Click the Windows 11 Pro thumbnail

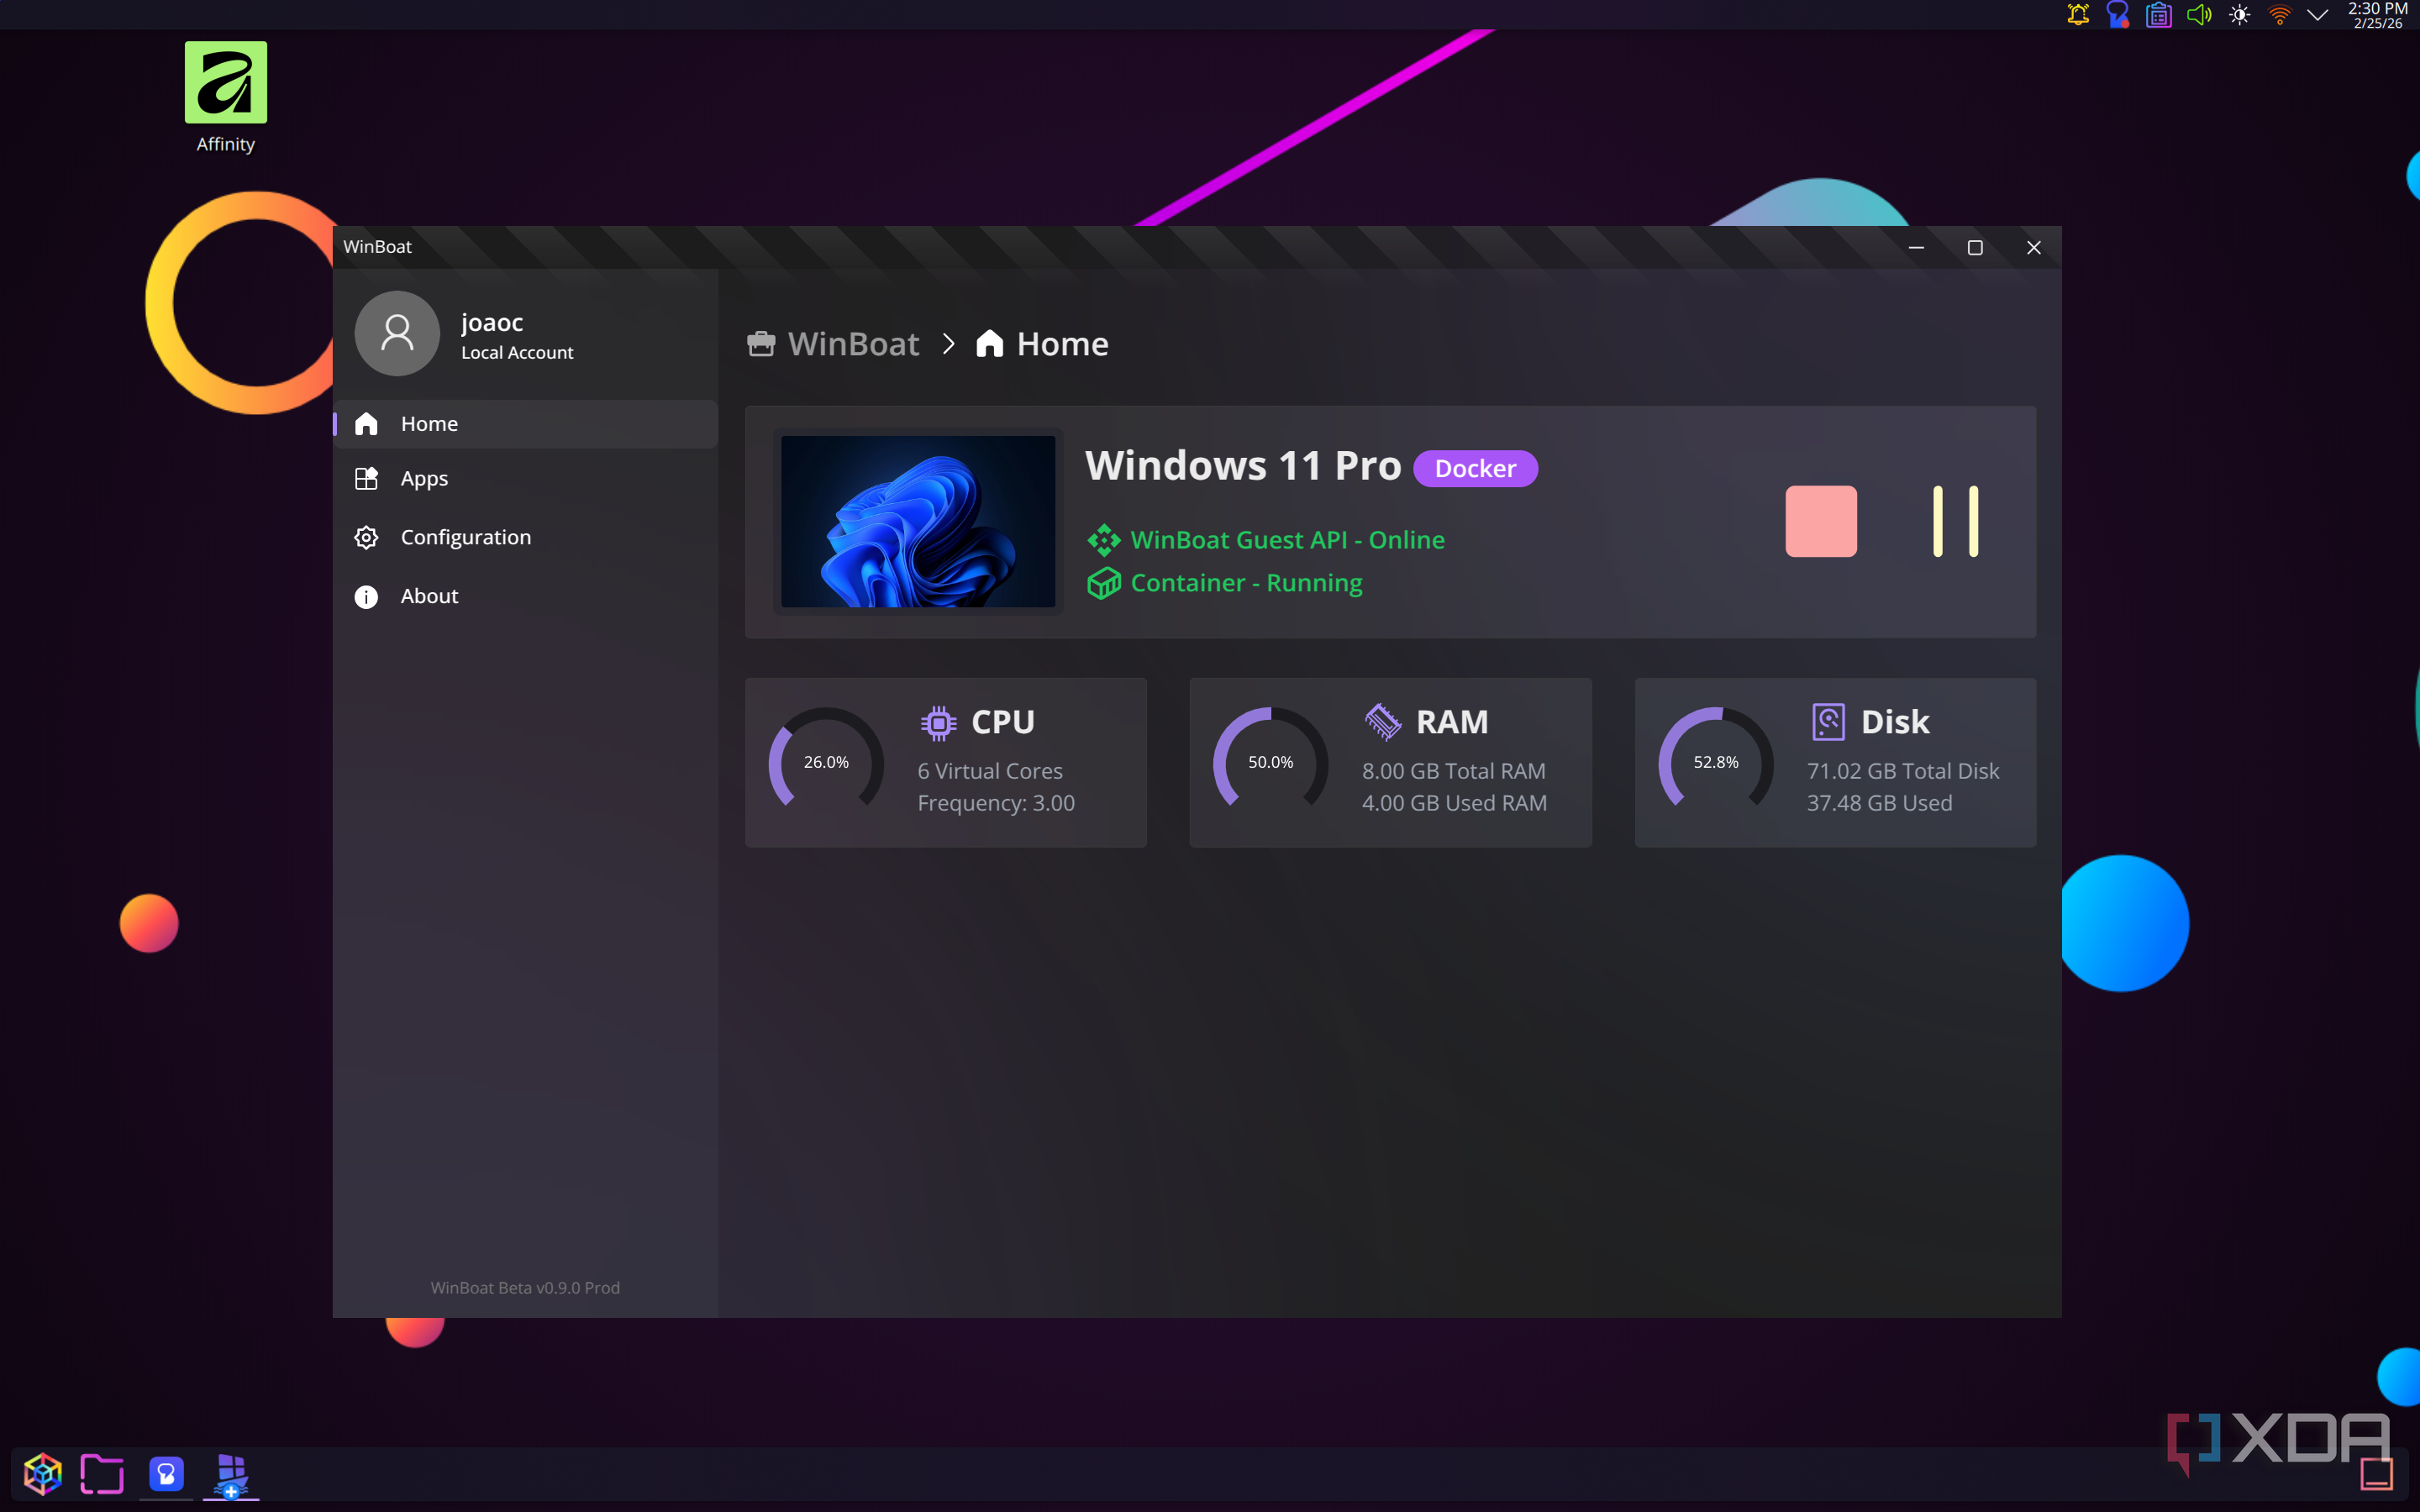click(917, 521)
